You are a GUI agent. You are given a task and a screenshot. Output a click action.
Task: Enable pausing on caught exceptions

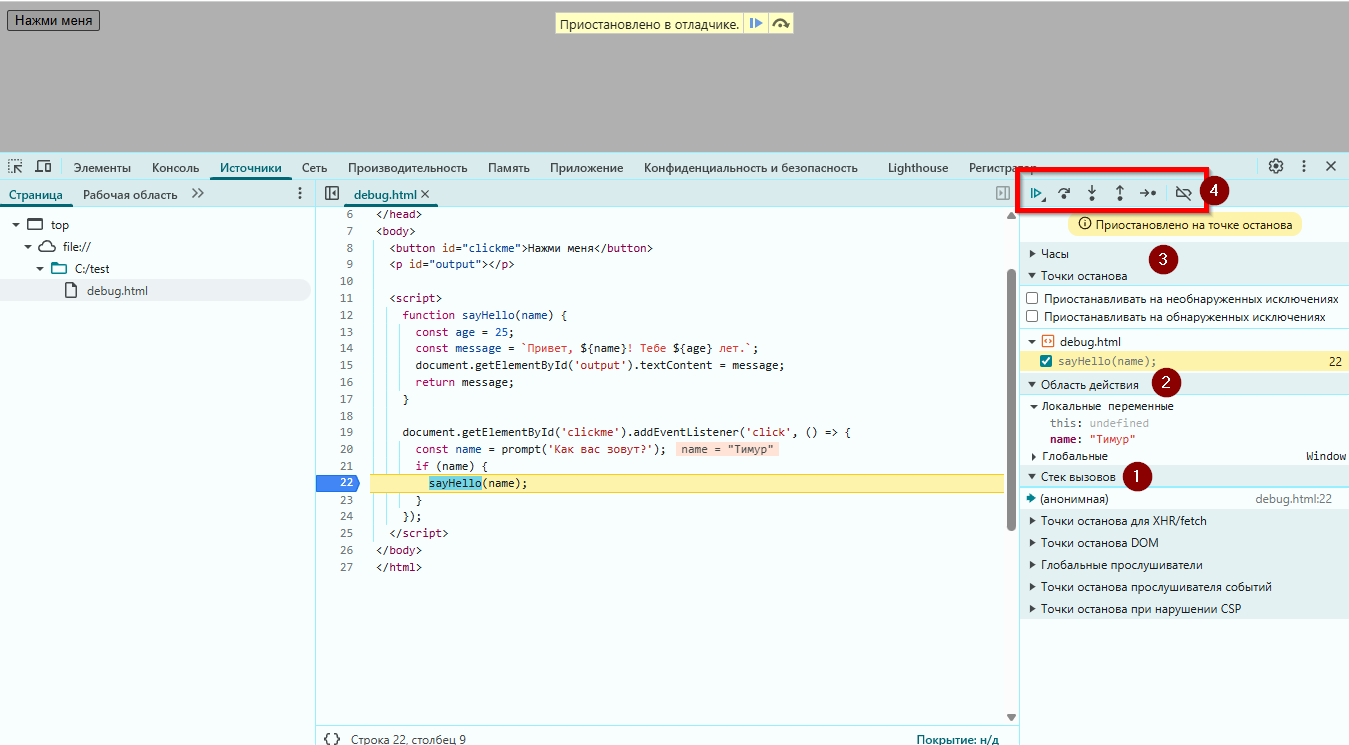pos(1032,317)
